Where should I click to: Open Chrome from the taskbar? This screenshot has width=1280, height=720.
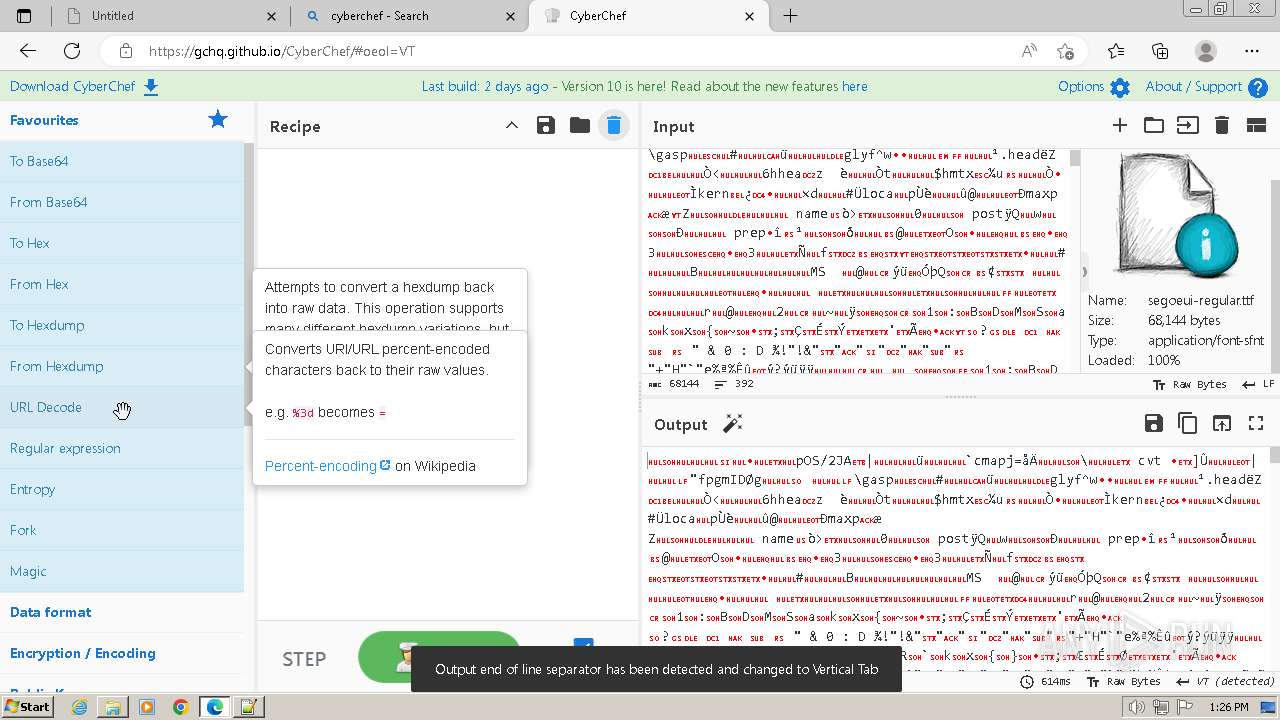181,707
